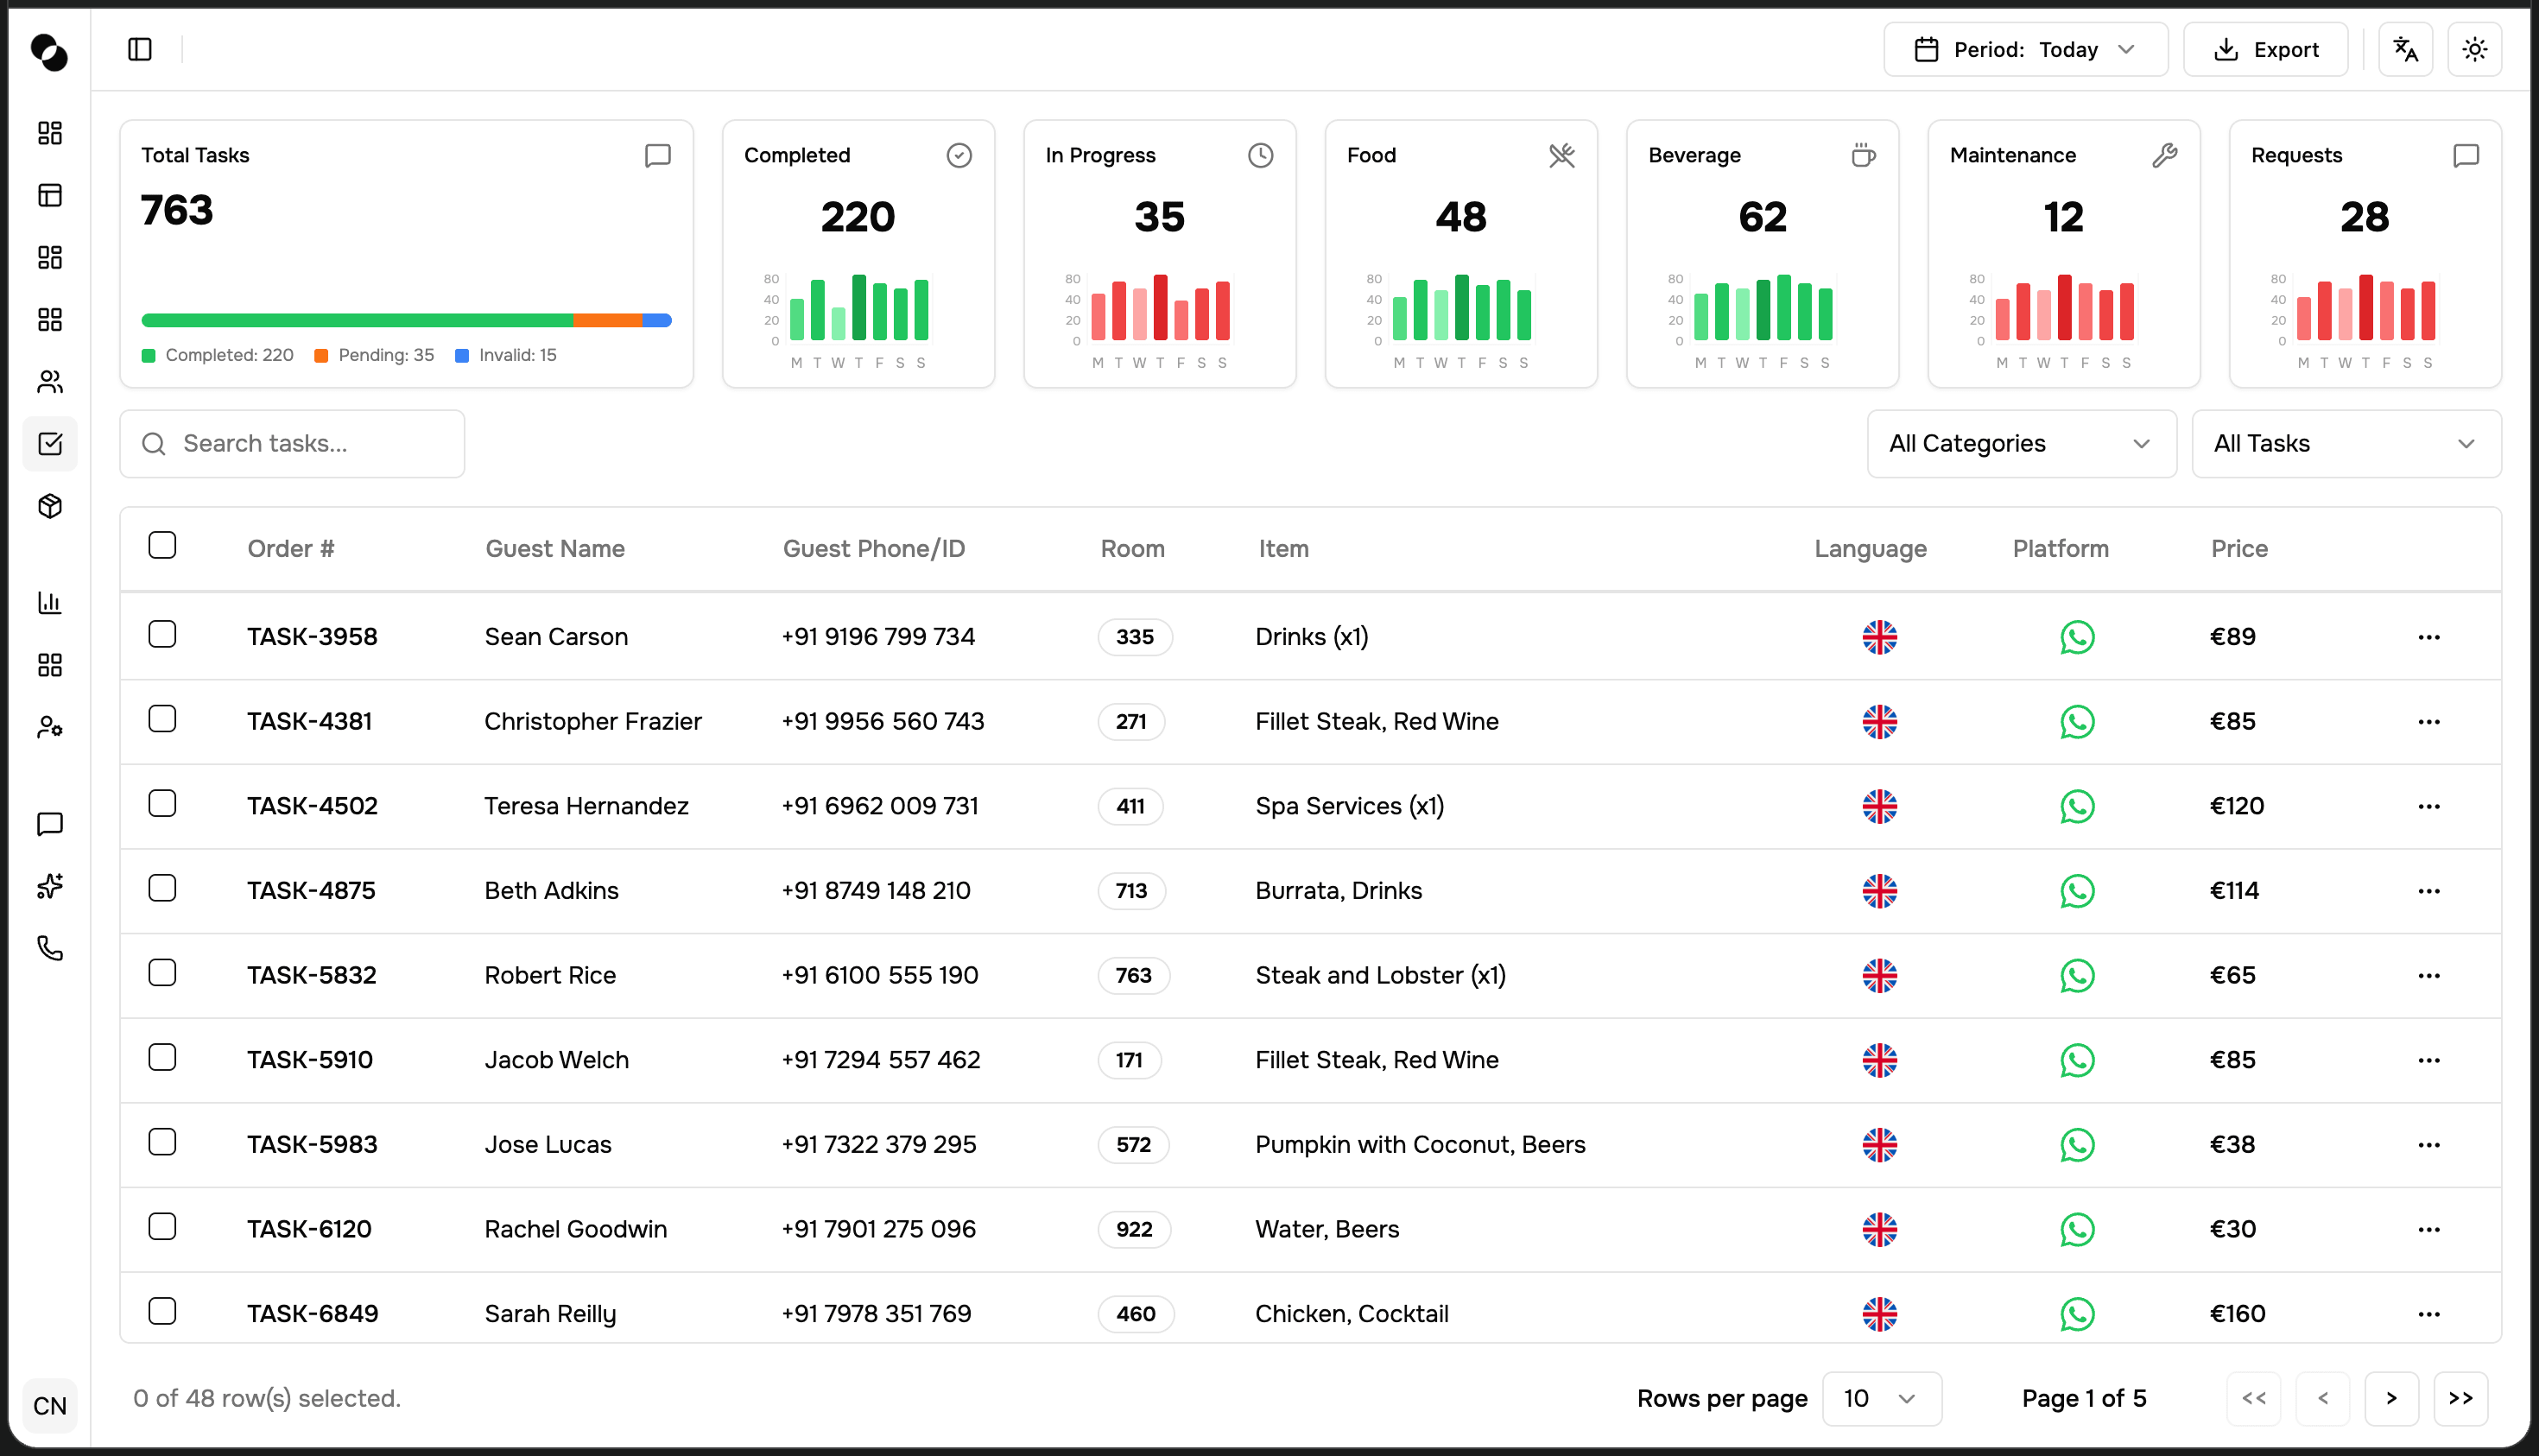Open the actions menu for Sarah Reilly

tap(2428, 1314)
